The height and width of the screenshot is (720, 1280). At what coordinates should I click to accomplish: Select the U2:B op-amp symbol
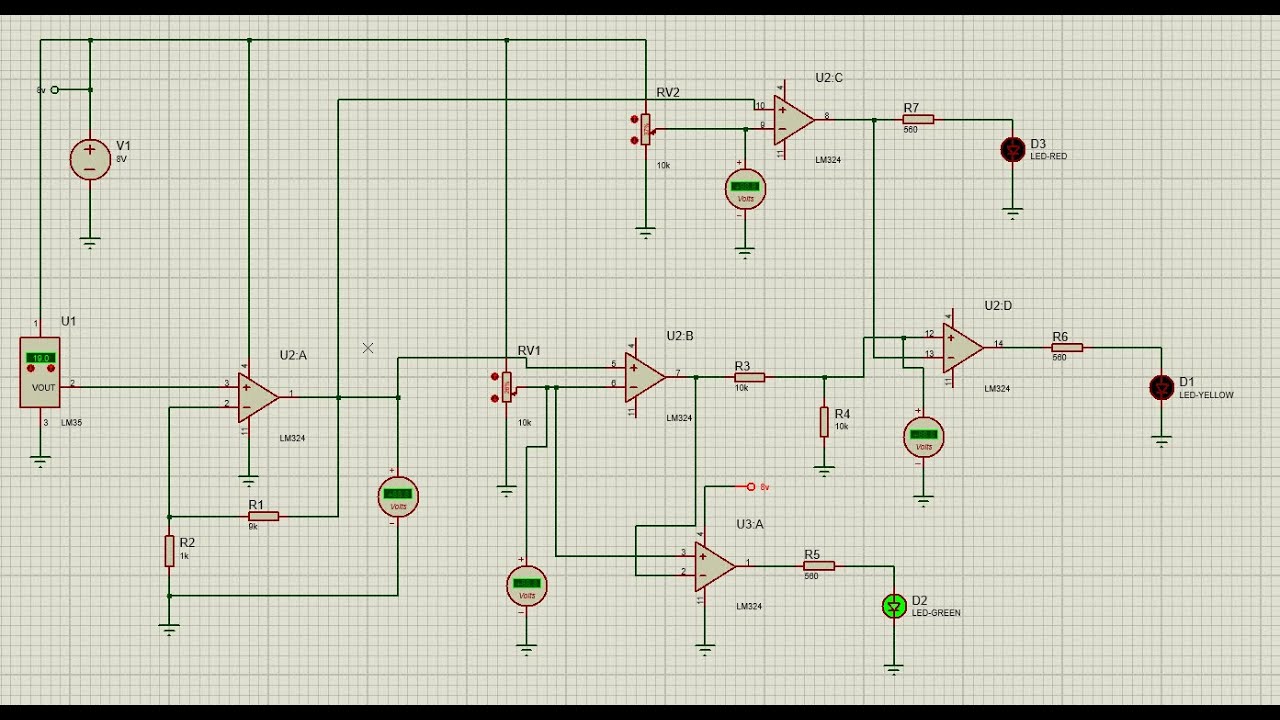[645, 376]
